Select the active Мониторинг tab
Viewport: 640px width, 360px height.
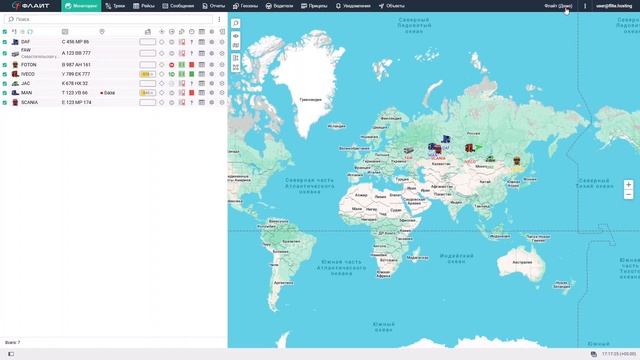tap(81, 6)
